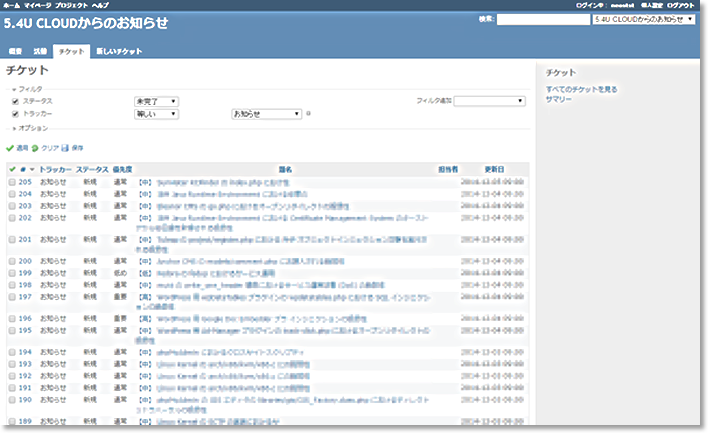Check the box for ticket 205
The image size is (708, 433).
click(12, 183)
